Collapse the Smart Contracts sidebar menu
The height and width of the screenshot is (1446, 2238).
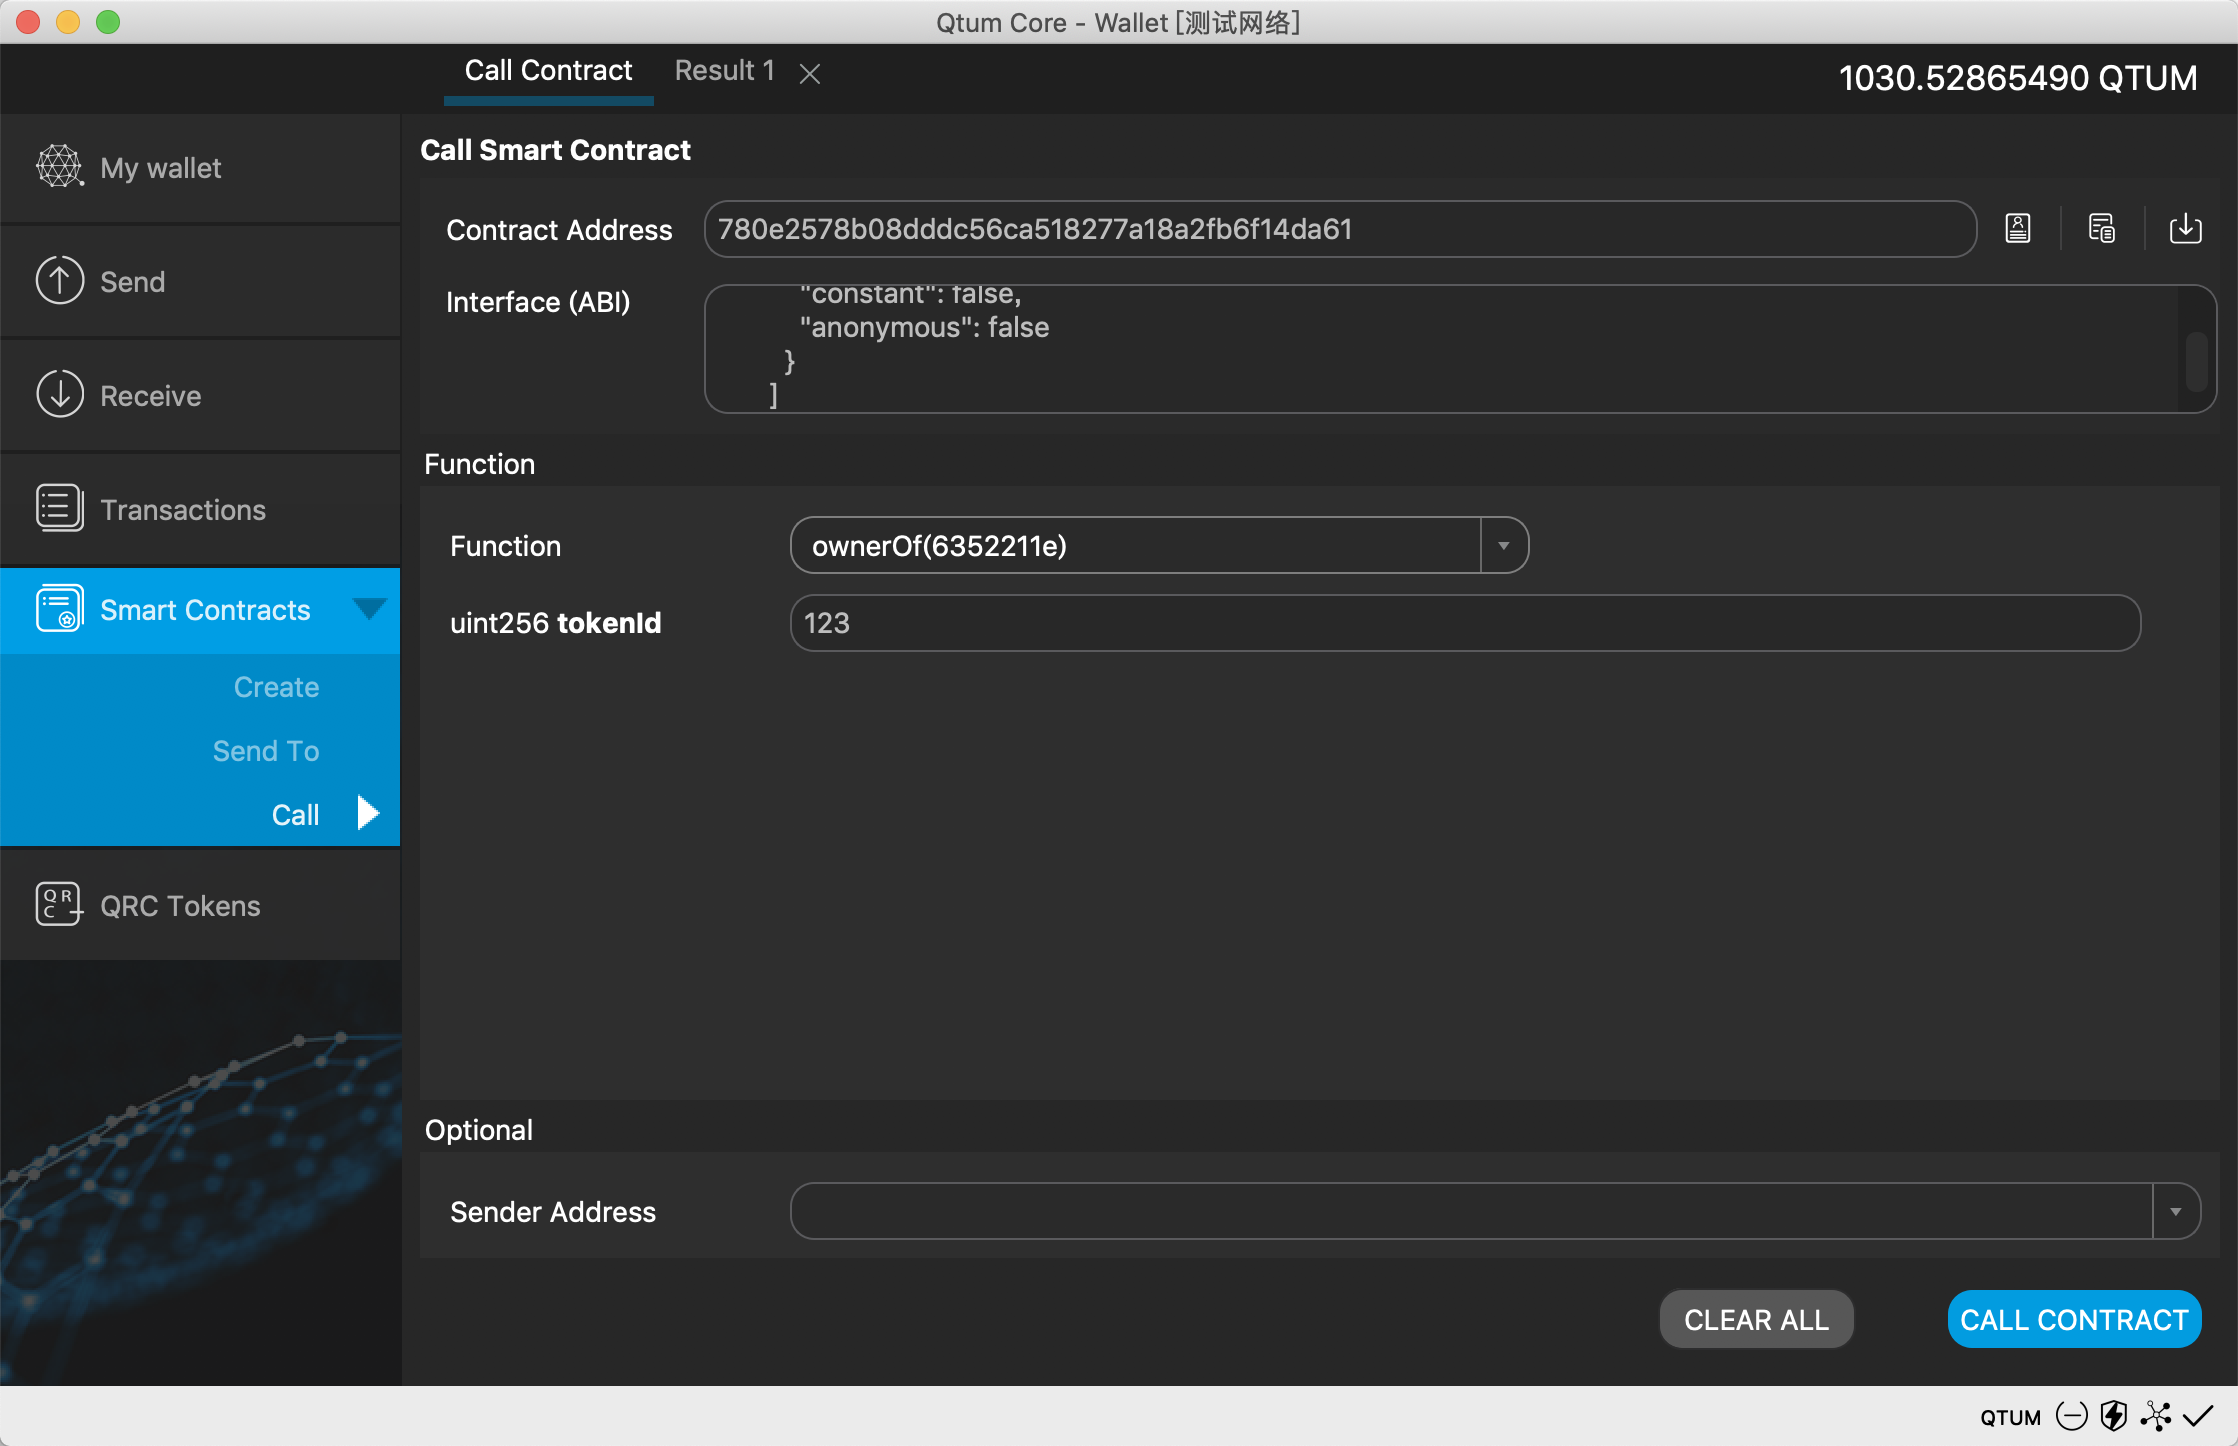pos(369,609)
